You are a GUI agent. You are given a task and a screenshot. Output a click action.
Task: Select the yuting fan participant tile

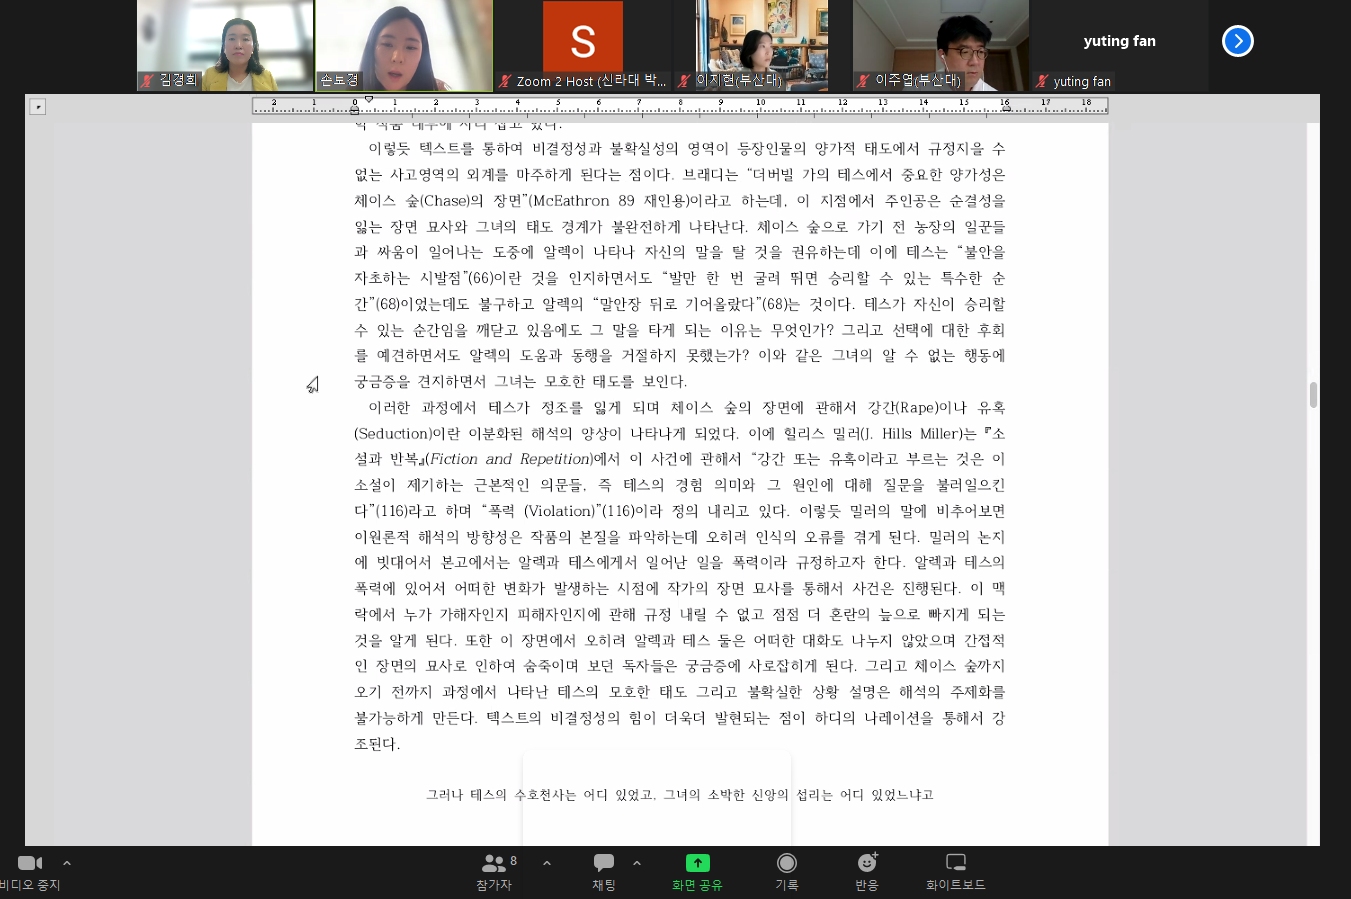point(1119,45)
